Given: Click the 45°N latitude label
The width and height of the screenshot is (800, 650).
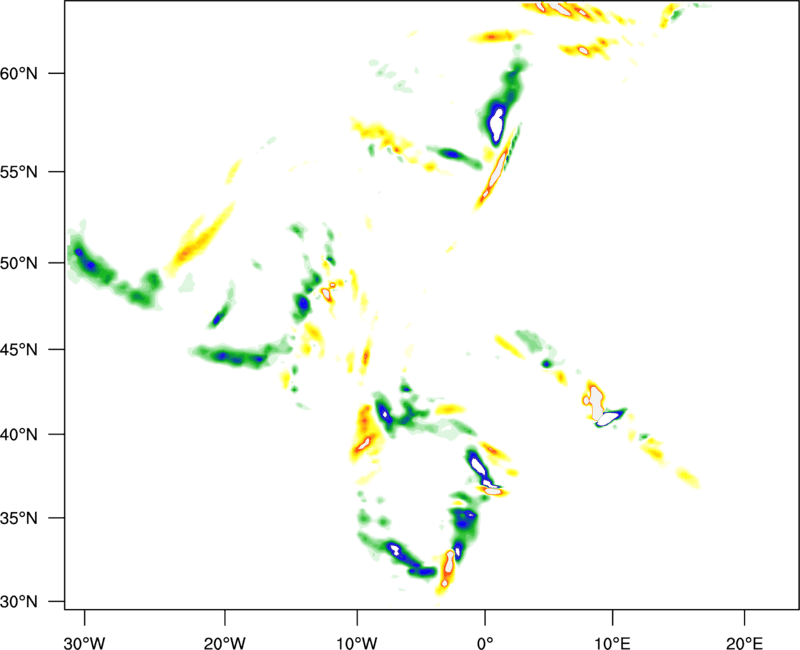Looking at the screenshot, I should pyautogui.click(x=19, y=350).
